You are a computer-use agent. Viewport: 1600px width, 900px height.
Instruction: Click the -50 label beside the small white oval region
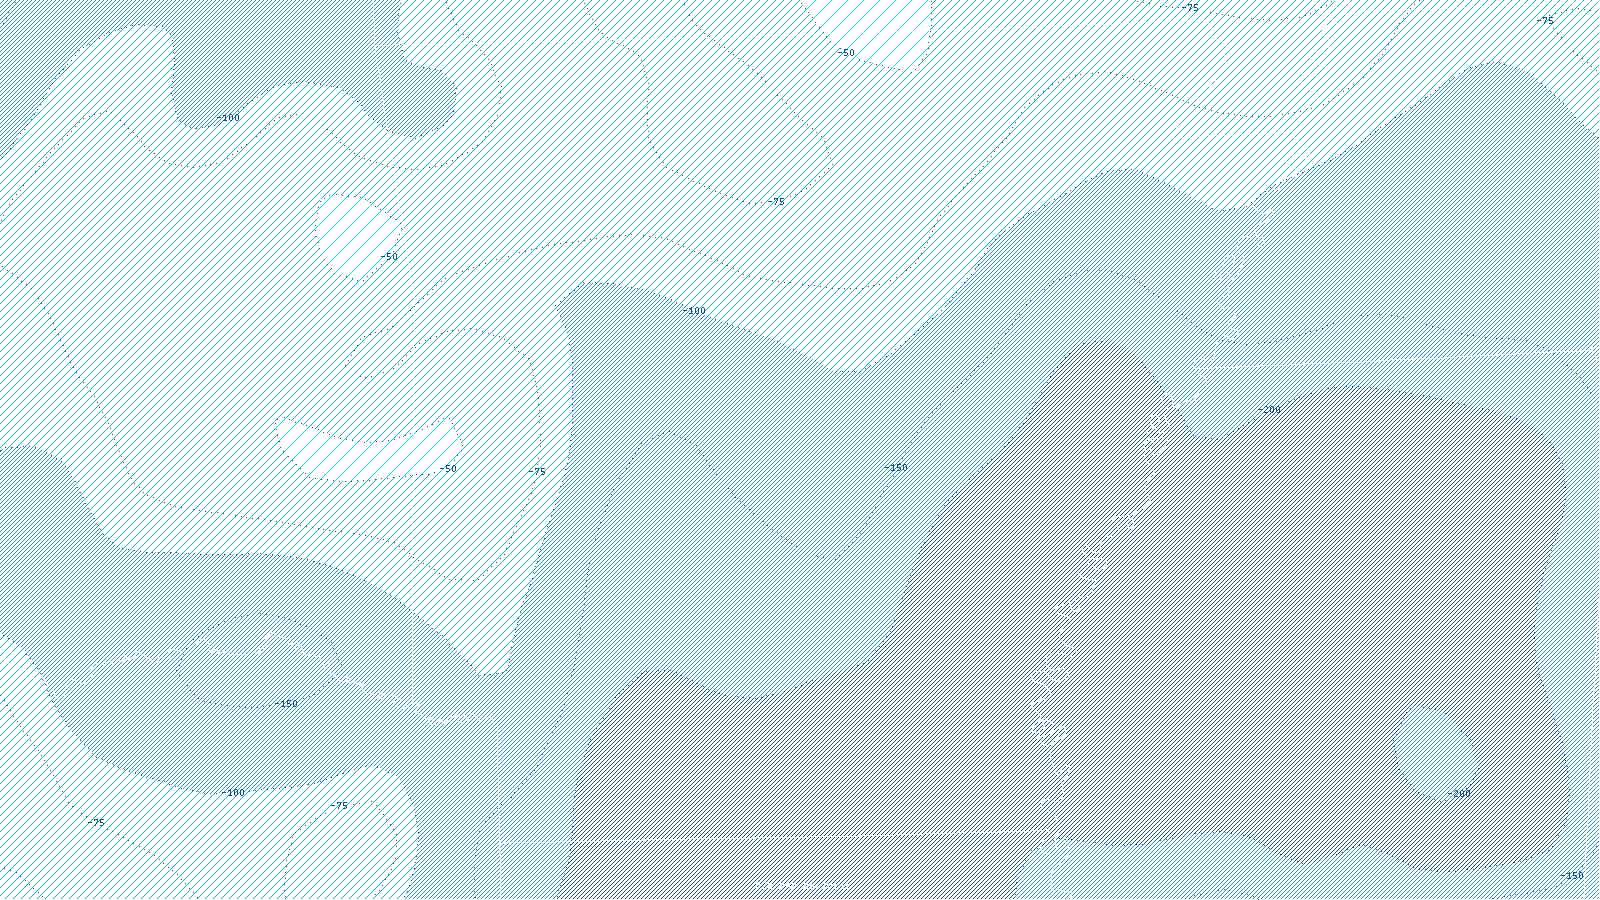tap(389, 257)
